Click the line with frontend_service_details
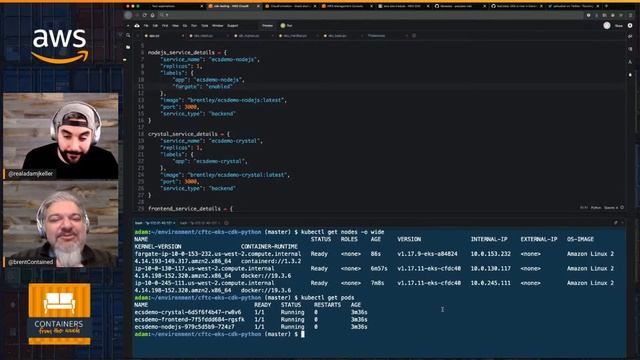Image resolution: width=640 pixels, height=360 pixels. tap(190, 209)
